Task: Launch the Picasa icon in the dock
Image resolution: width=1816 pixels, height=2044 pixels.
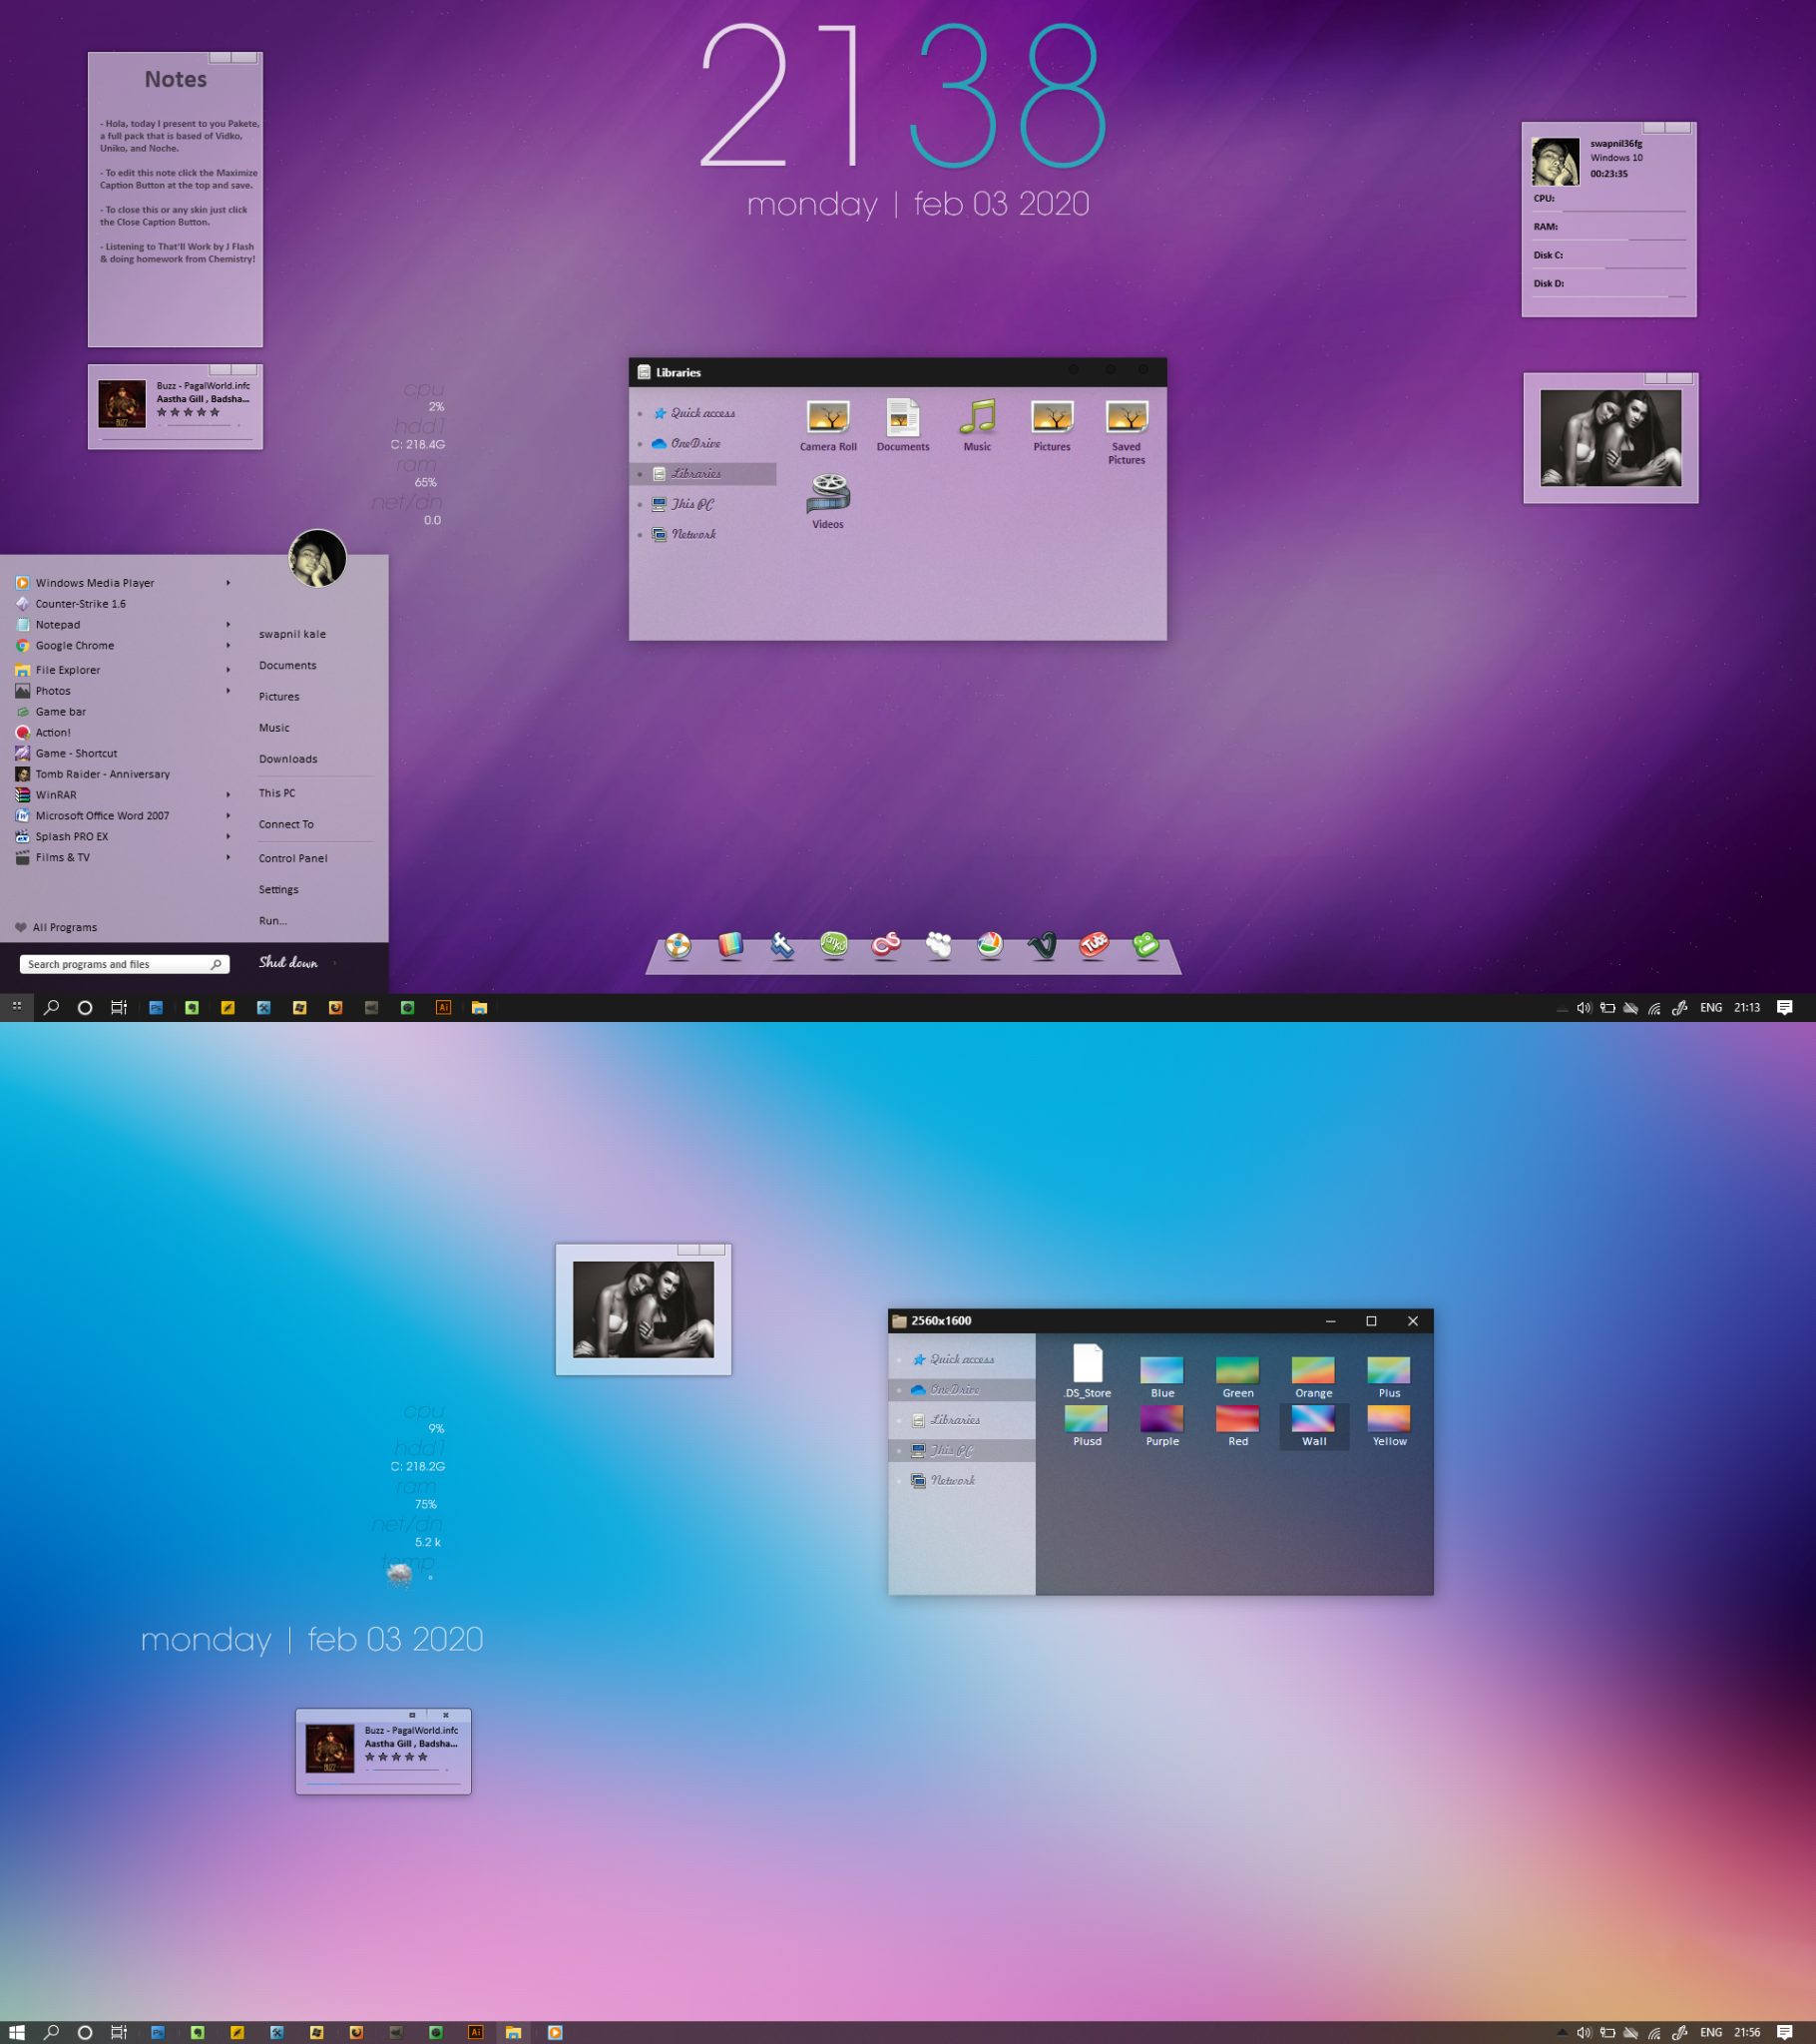Action: point(990,944)
